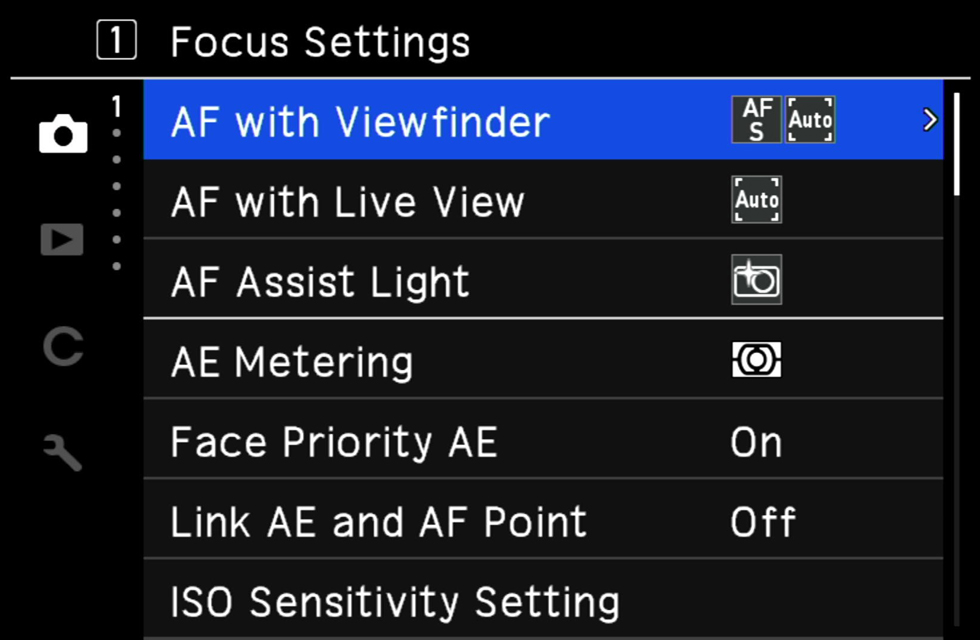
Task: Click the Live View Auto area icon
Action: pos(756,199)
